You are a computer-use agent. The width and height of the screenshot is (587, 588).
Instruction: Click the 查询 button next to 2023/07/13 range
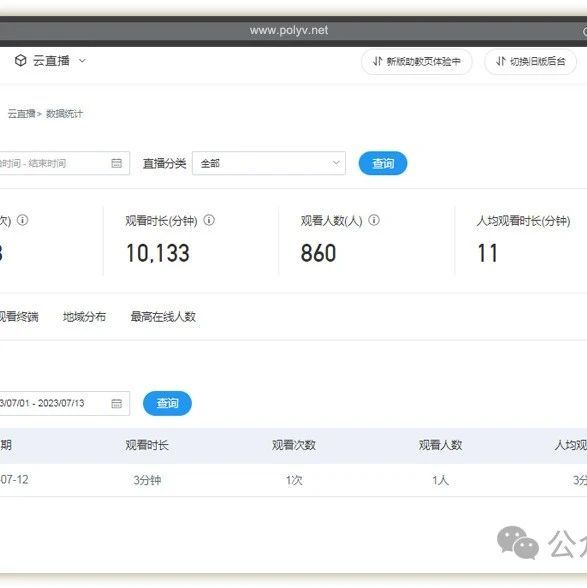click(x=167, y=403)
